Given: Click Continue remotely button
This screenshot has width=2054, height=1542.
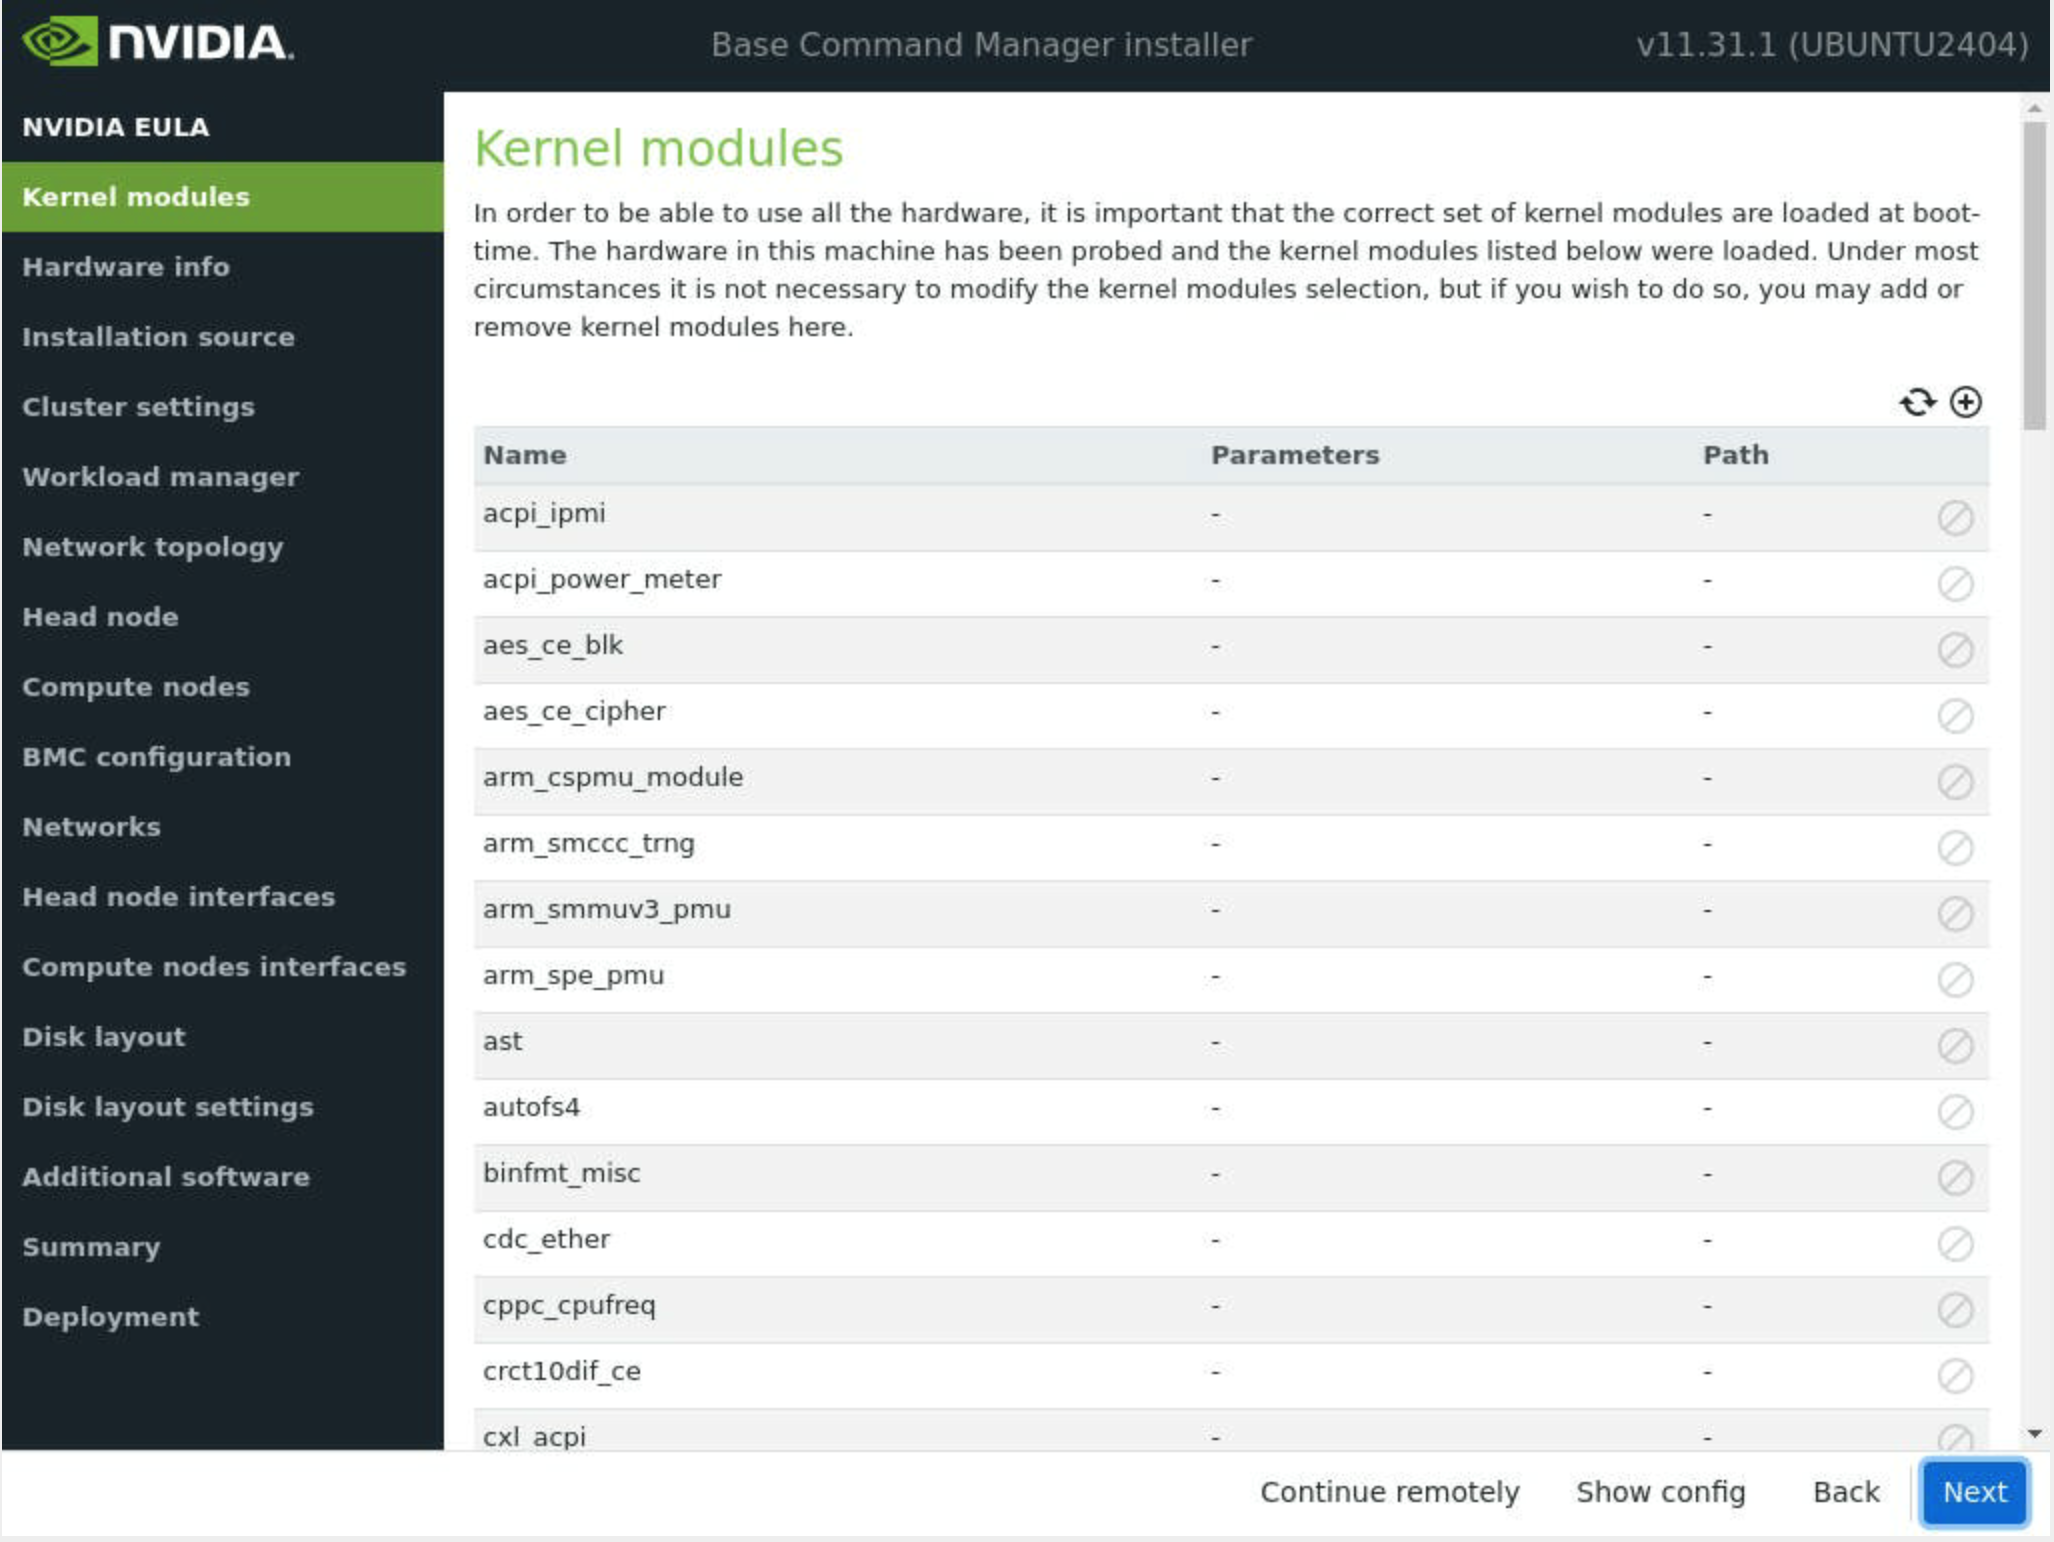Looking at the screenshot, I should (x=1389, y=1492).
